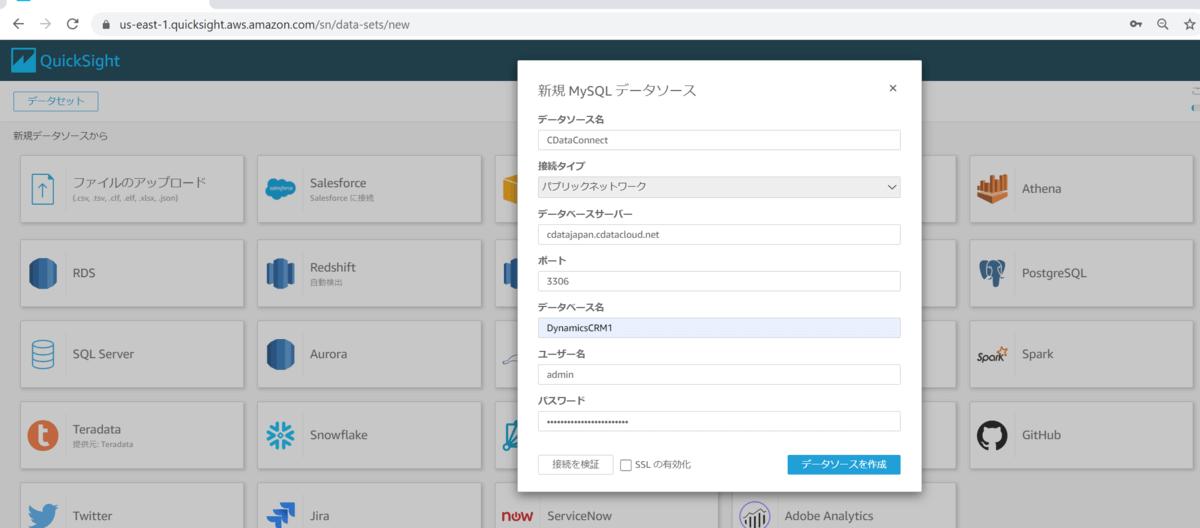
Task: Choose the Snowflake icon
Action: pos(281,435)
